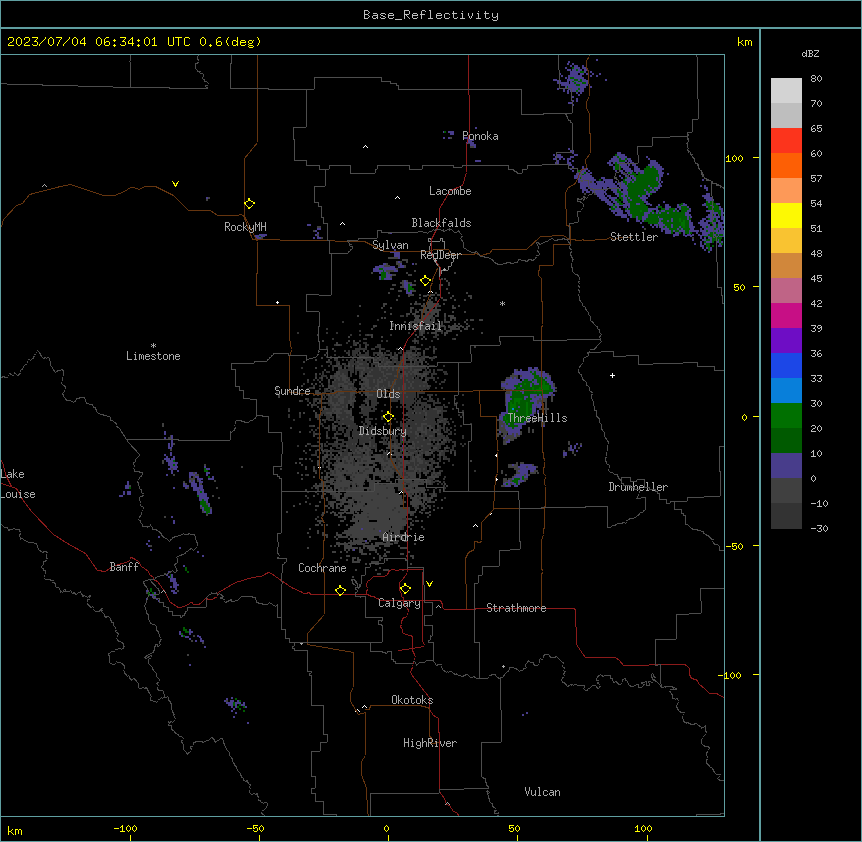Pick the green 30-20 dBZ legend swatch

tap(786, 416)
